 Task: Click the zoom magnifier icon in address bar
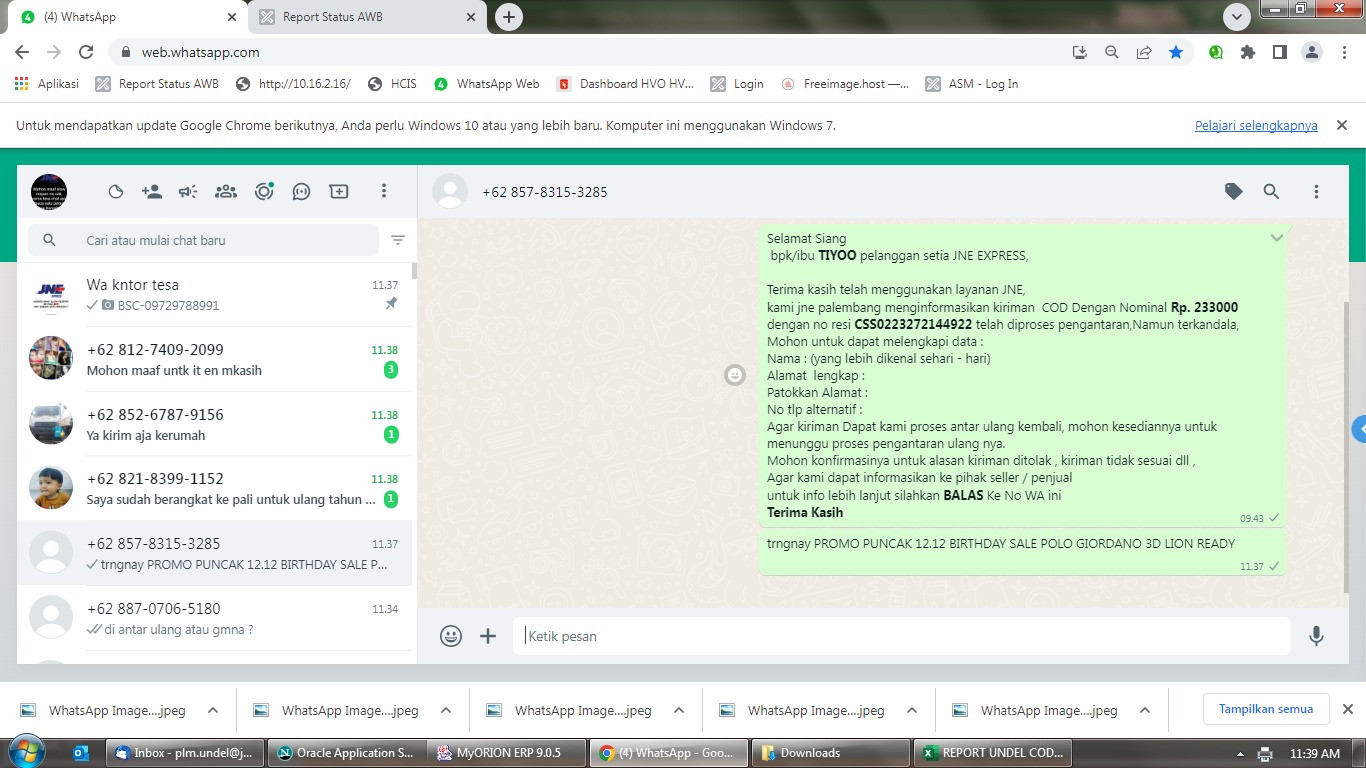pyautogui.click(x=1112, y=52)
